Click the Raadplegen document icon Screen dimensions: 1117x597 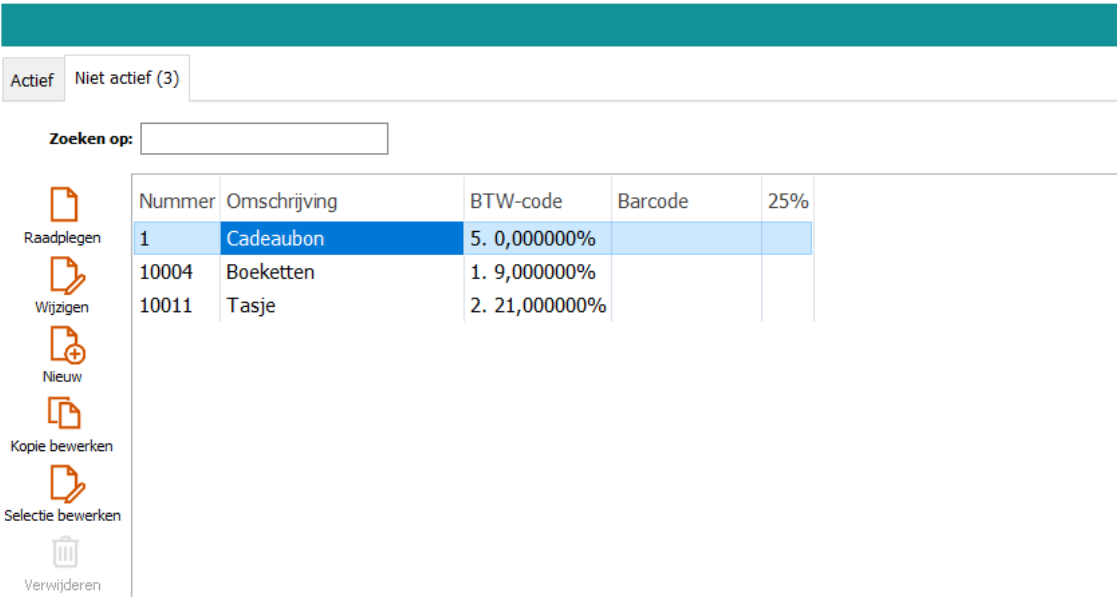(x=63, y=206)
